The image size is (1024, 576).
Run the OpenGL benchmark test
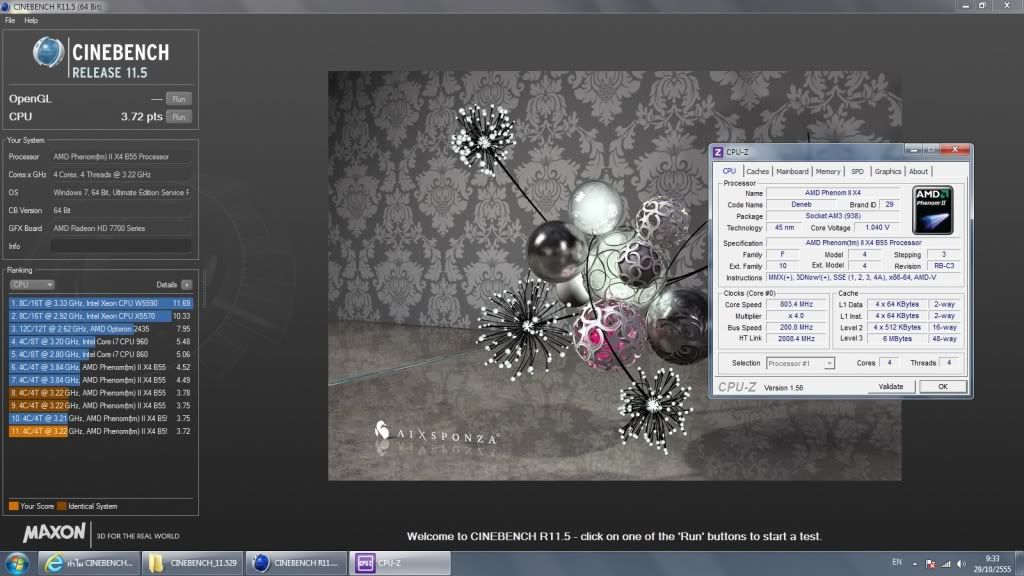tap(178, 99)
